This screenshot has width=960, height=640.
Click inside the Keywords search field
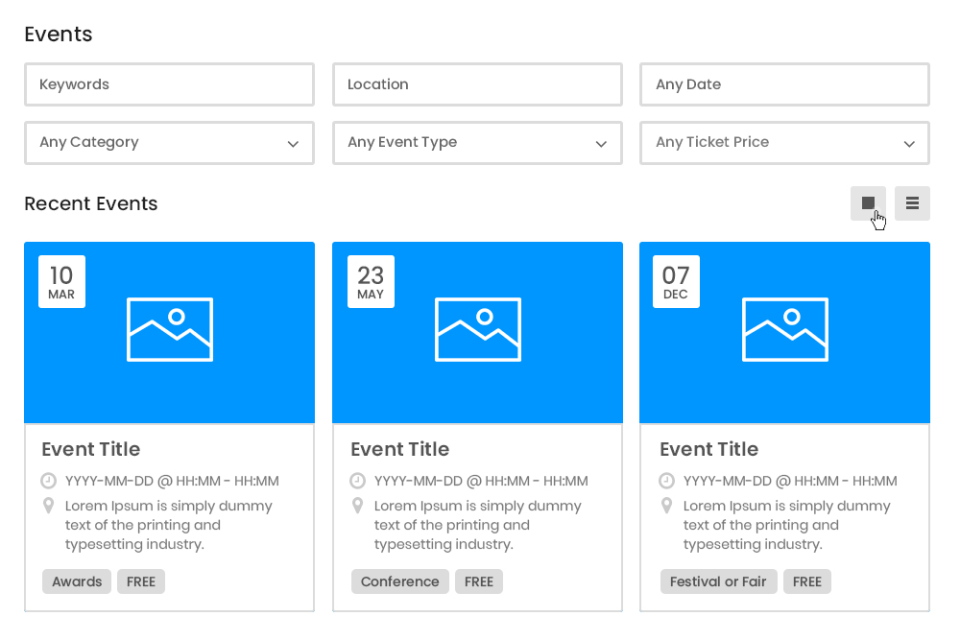[169, 84]
